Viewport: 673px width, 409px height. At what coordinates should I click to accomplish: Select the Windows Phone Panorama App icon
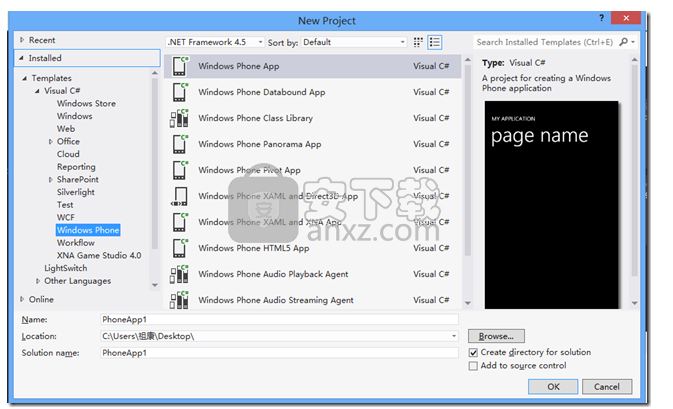(x=179, y=144)
